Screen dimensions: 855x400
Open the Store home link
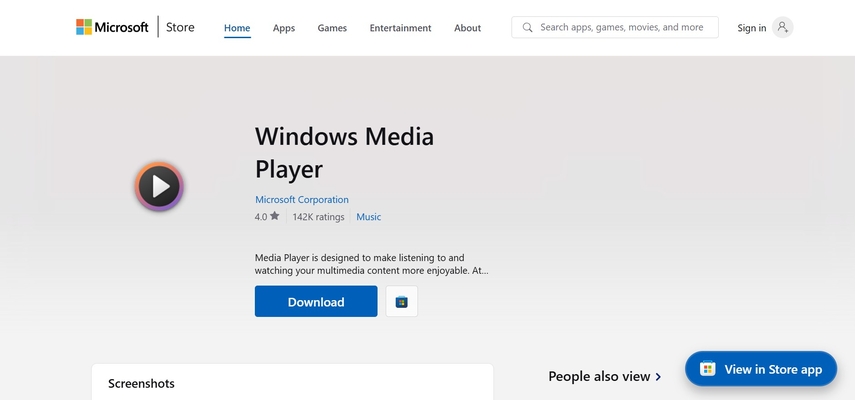click(180, 27)
